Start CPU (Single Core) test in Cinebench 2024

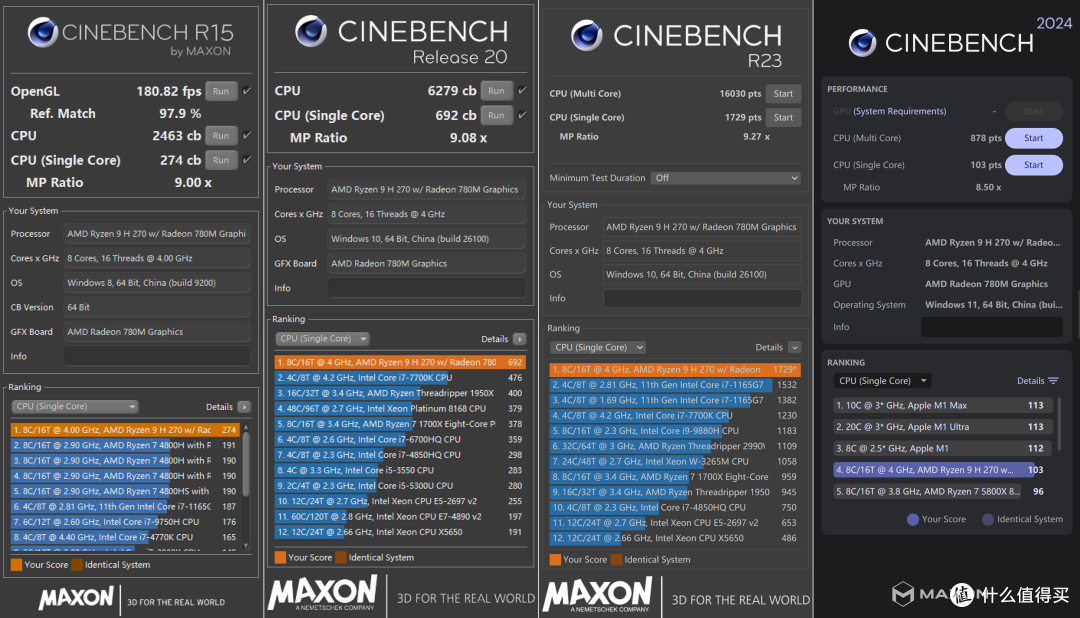pos(1034,165)
